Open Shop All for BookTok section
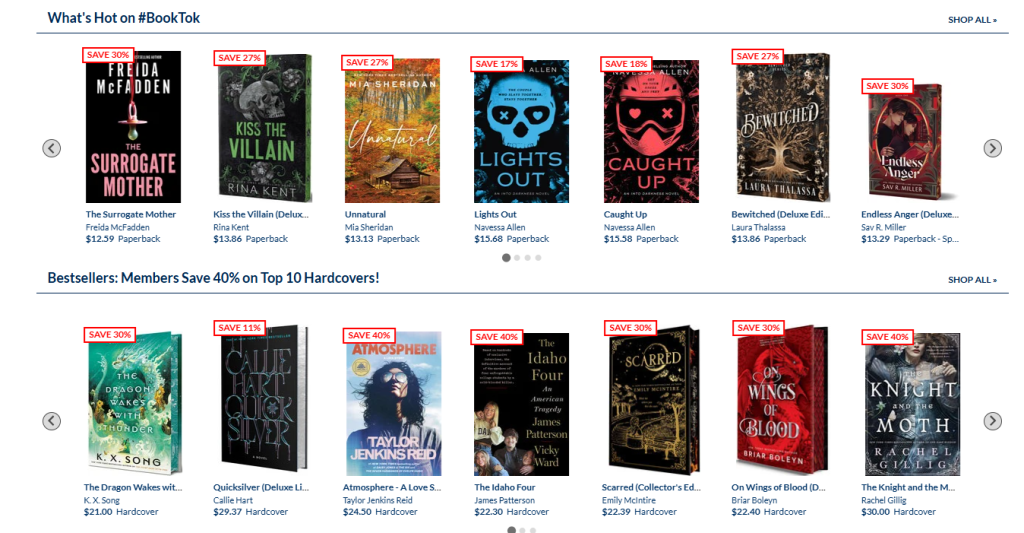The image size is (1024, 533). coord(972,20)
